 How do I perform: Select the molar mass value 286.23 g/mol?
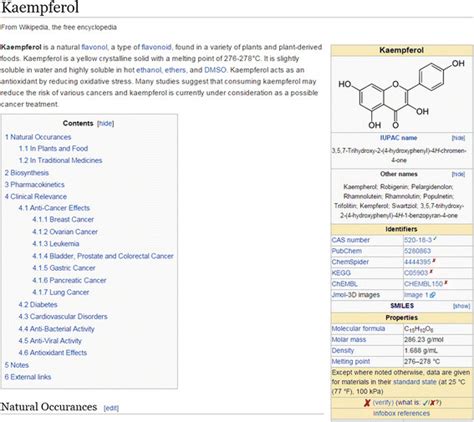coord(424,340)
